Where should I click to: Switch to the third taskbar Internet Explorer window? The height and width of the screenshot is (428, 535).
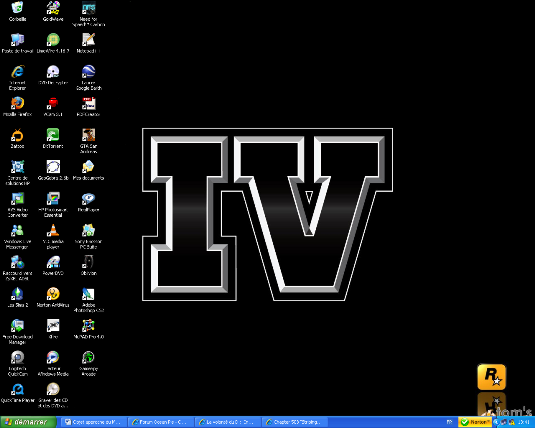pos(228,422)
